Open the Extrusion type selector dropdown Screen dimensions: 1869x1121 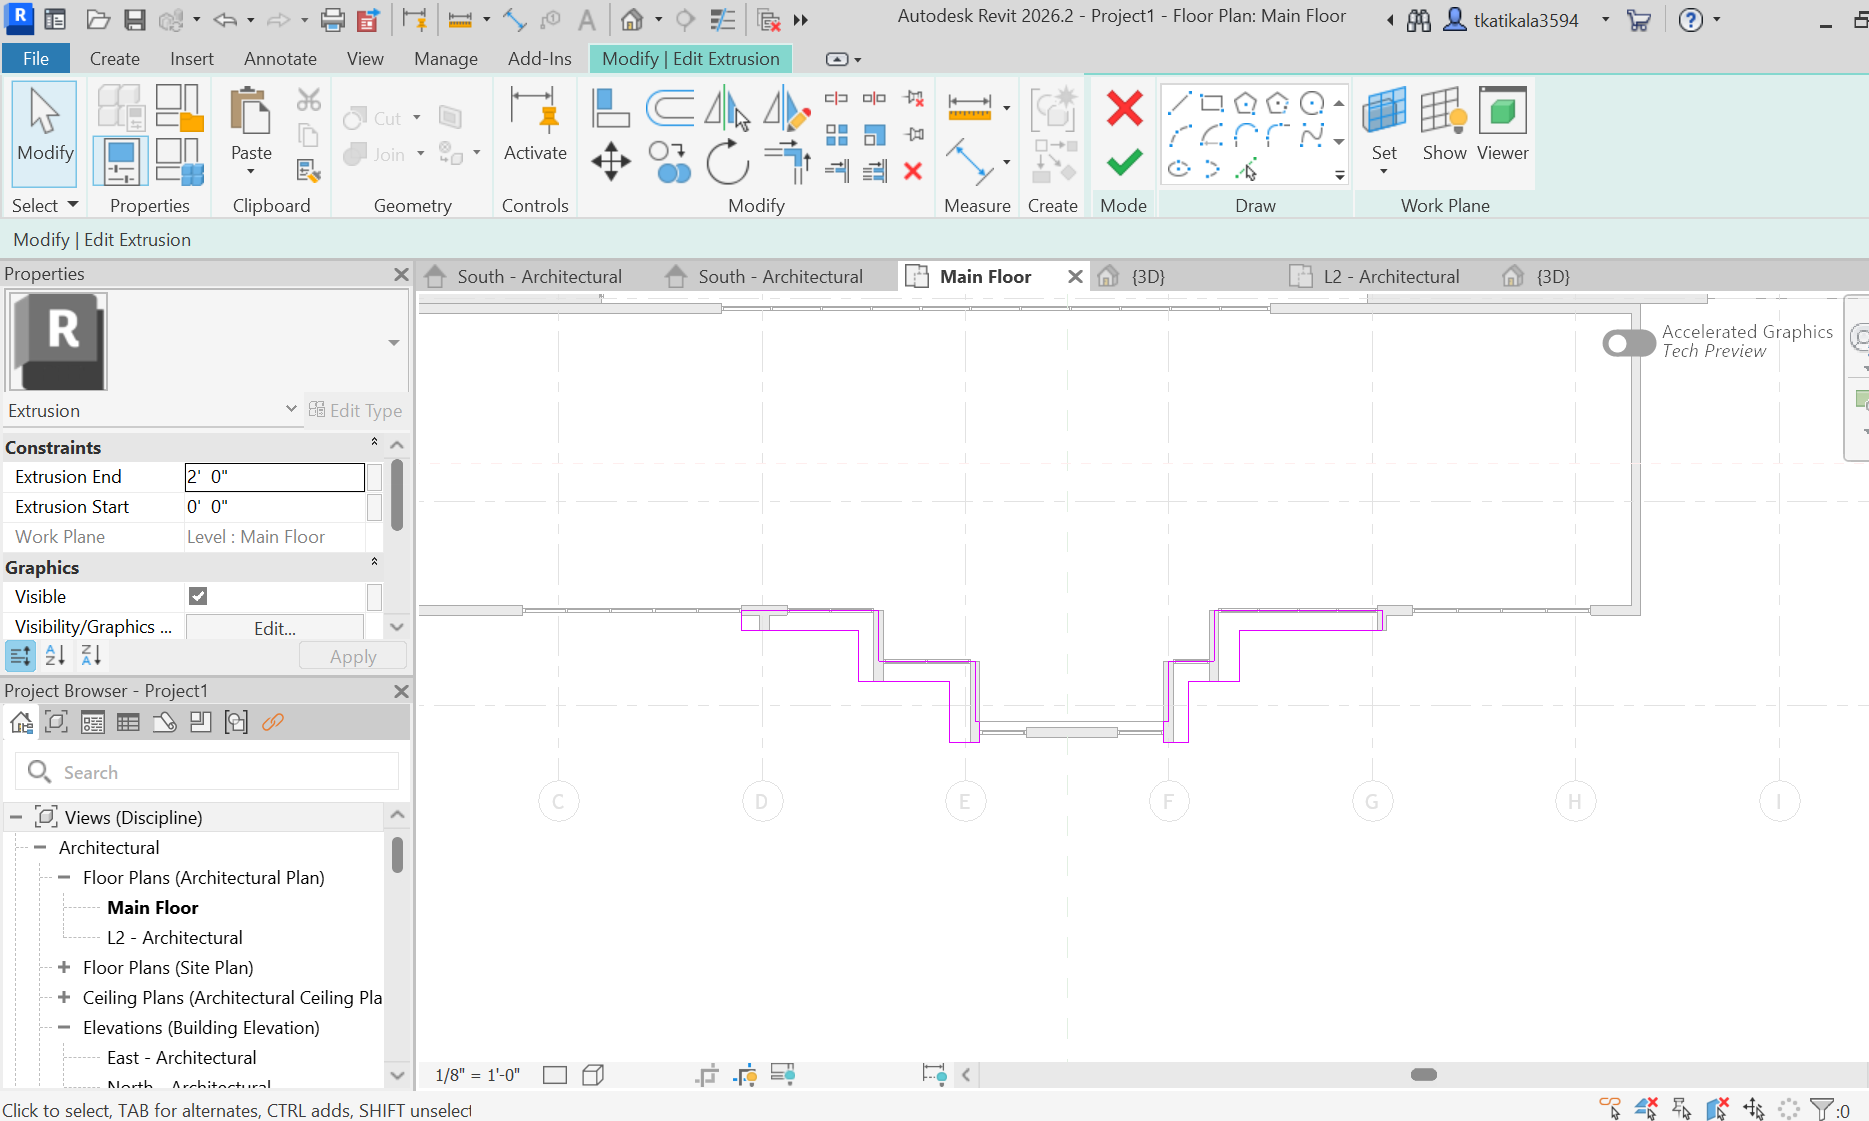coord(291,409)
